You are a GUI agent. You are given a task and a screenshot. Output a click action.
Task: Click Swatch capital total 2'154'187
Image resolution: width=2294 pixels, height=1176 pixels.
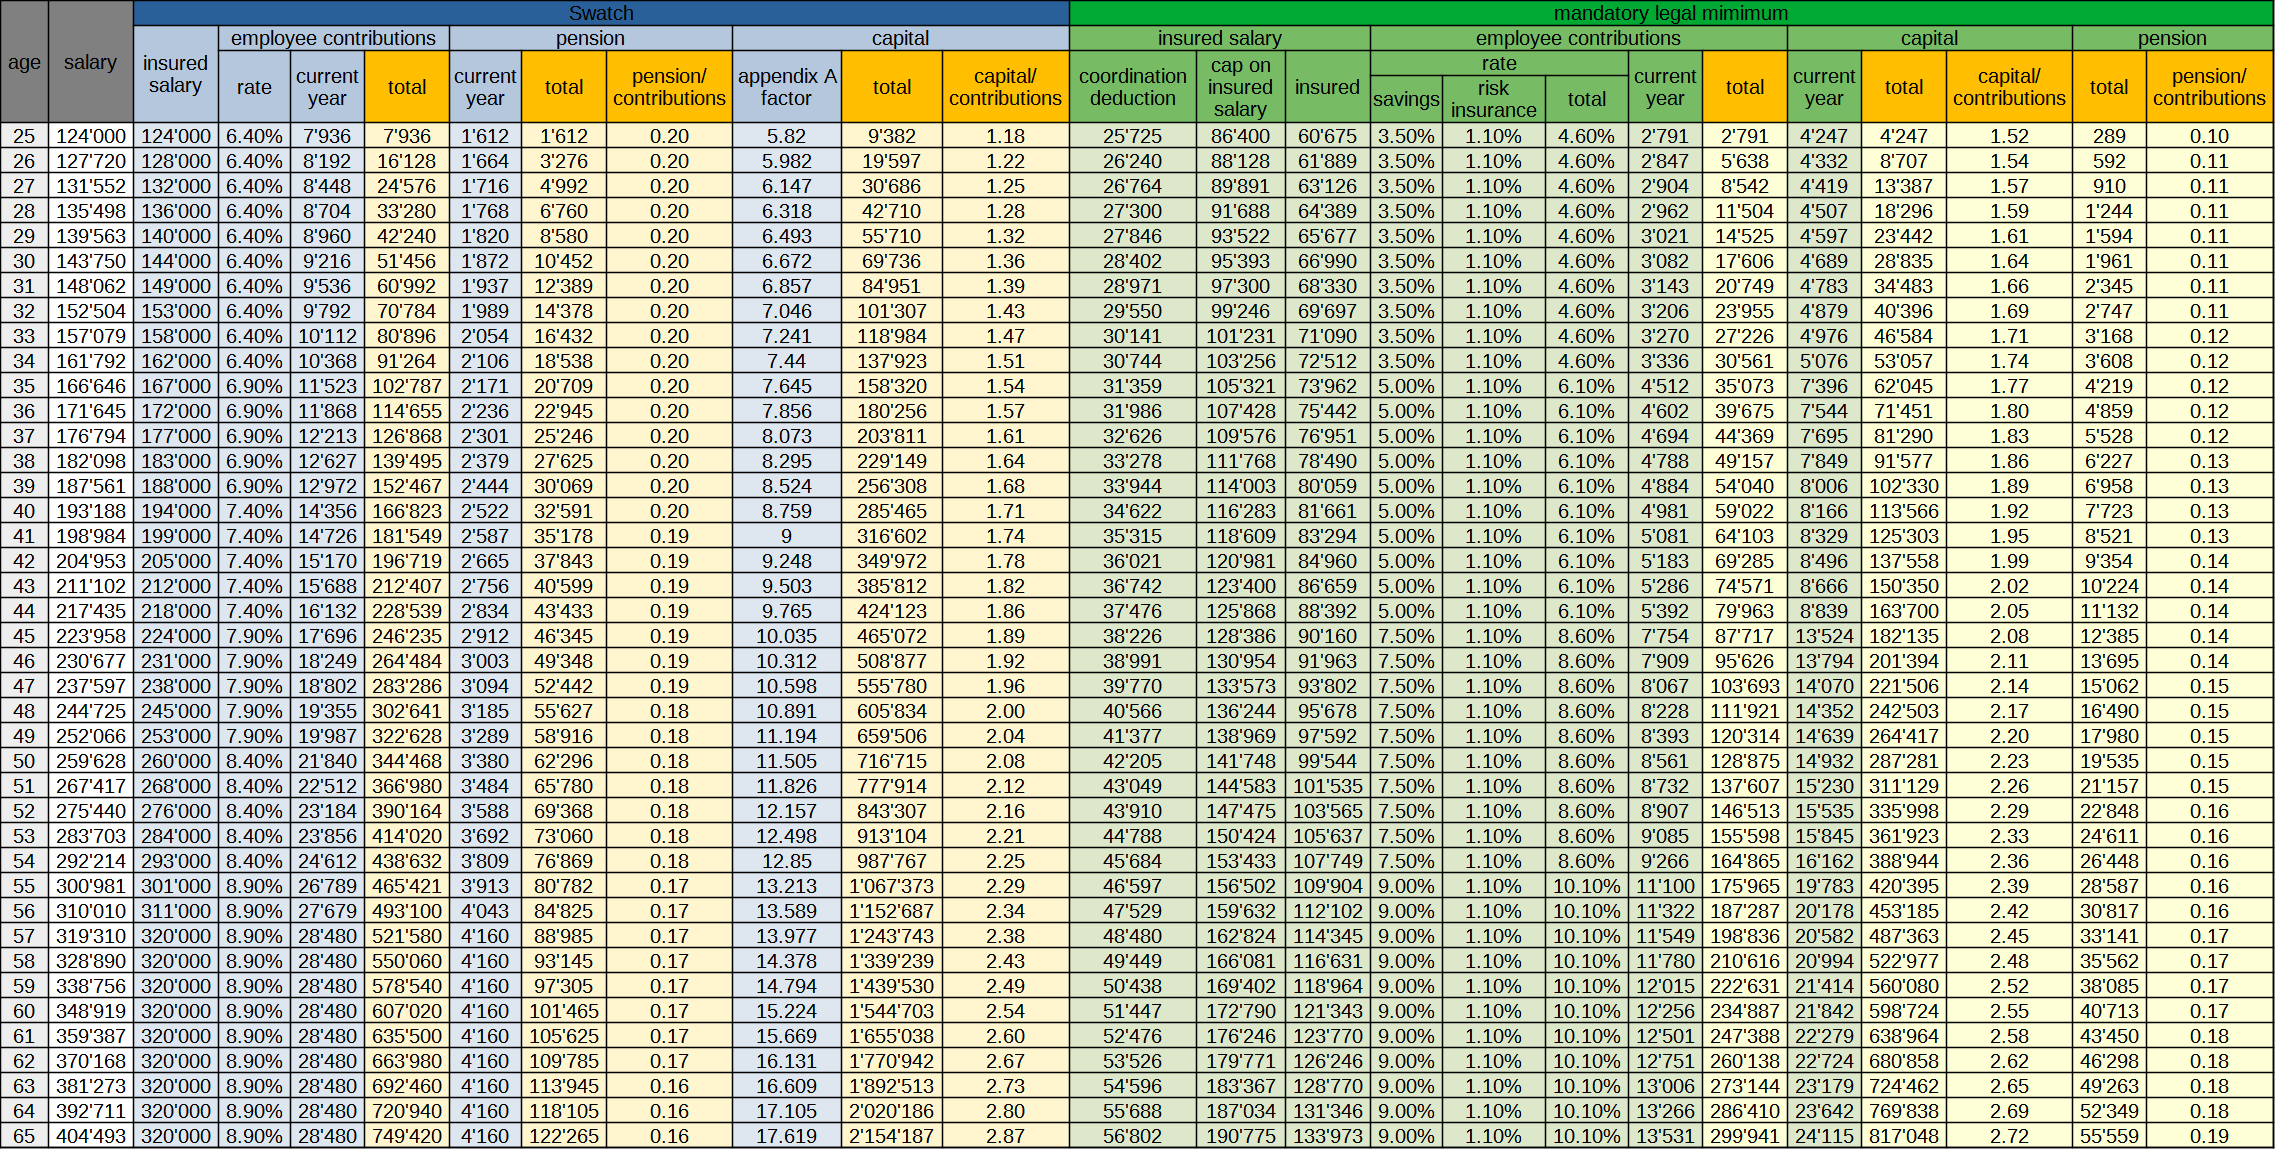(891, 1136)
